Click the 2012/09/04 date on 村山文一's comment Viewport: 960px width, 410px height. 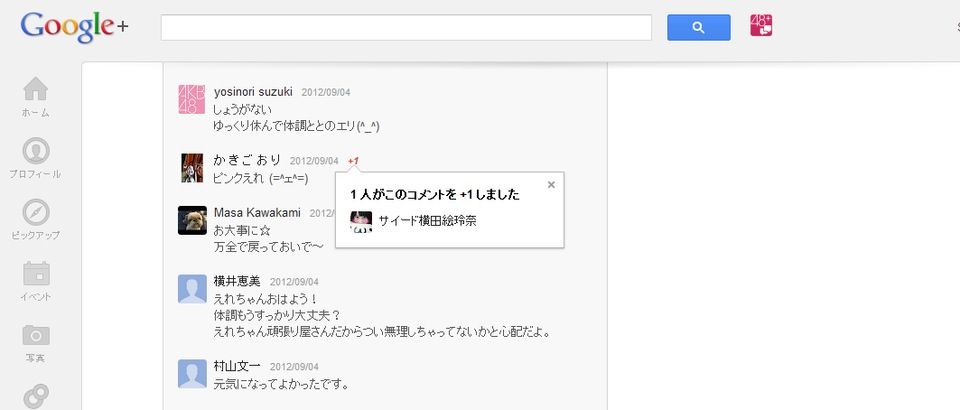[294, 367]
